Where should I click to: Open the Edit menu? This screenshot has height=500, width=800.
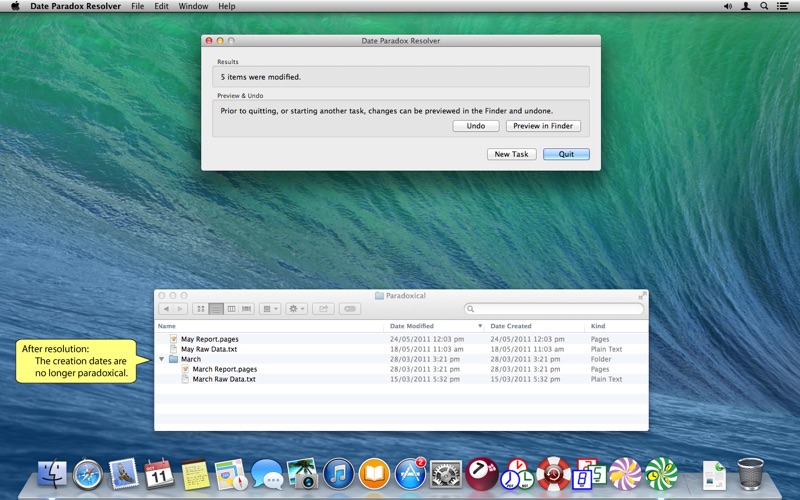(x=161, y=6)
